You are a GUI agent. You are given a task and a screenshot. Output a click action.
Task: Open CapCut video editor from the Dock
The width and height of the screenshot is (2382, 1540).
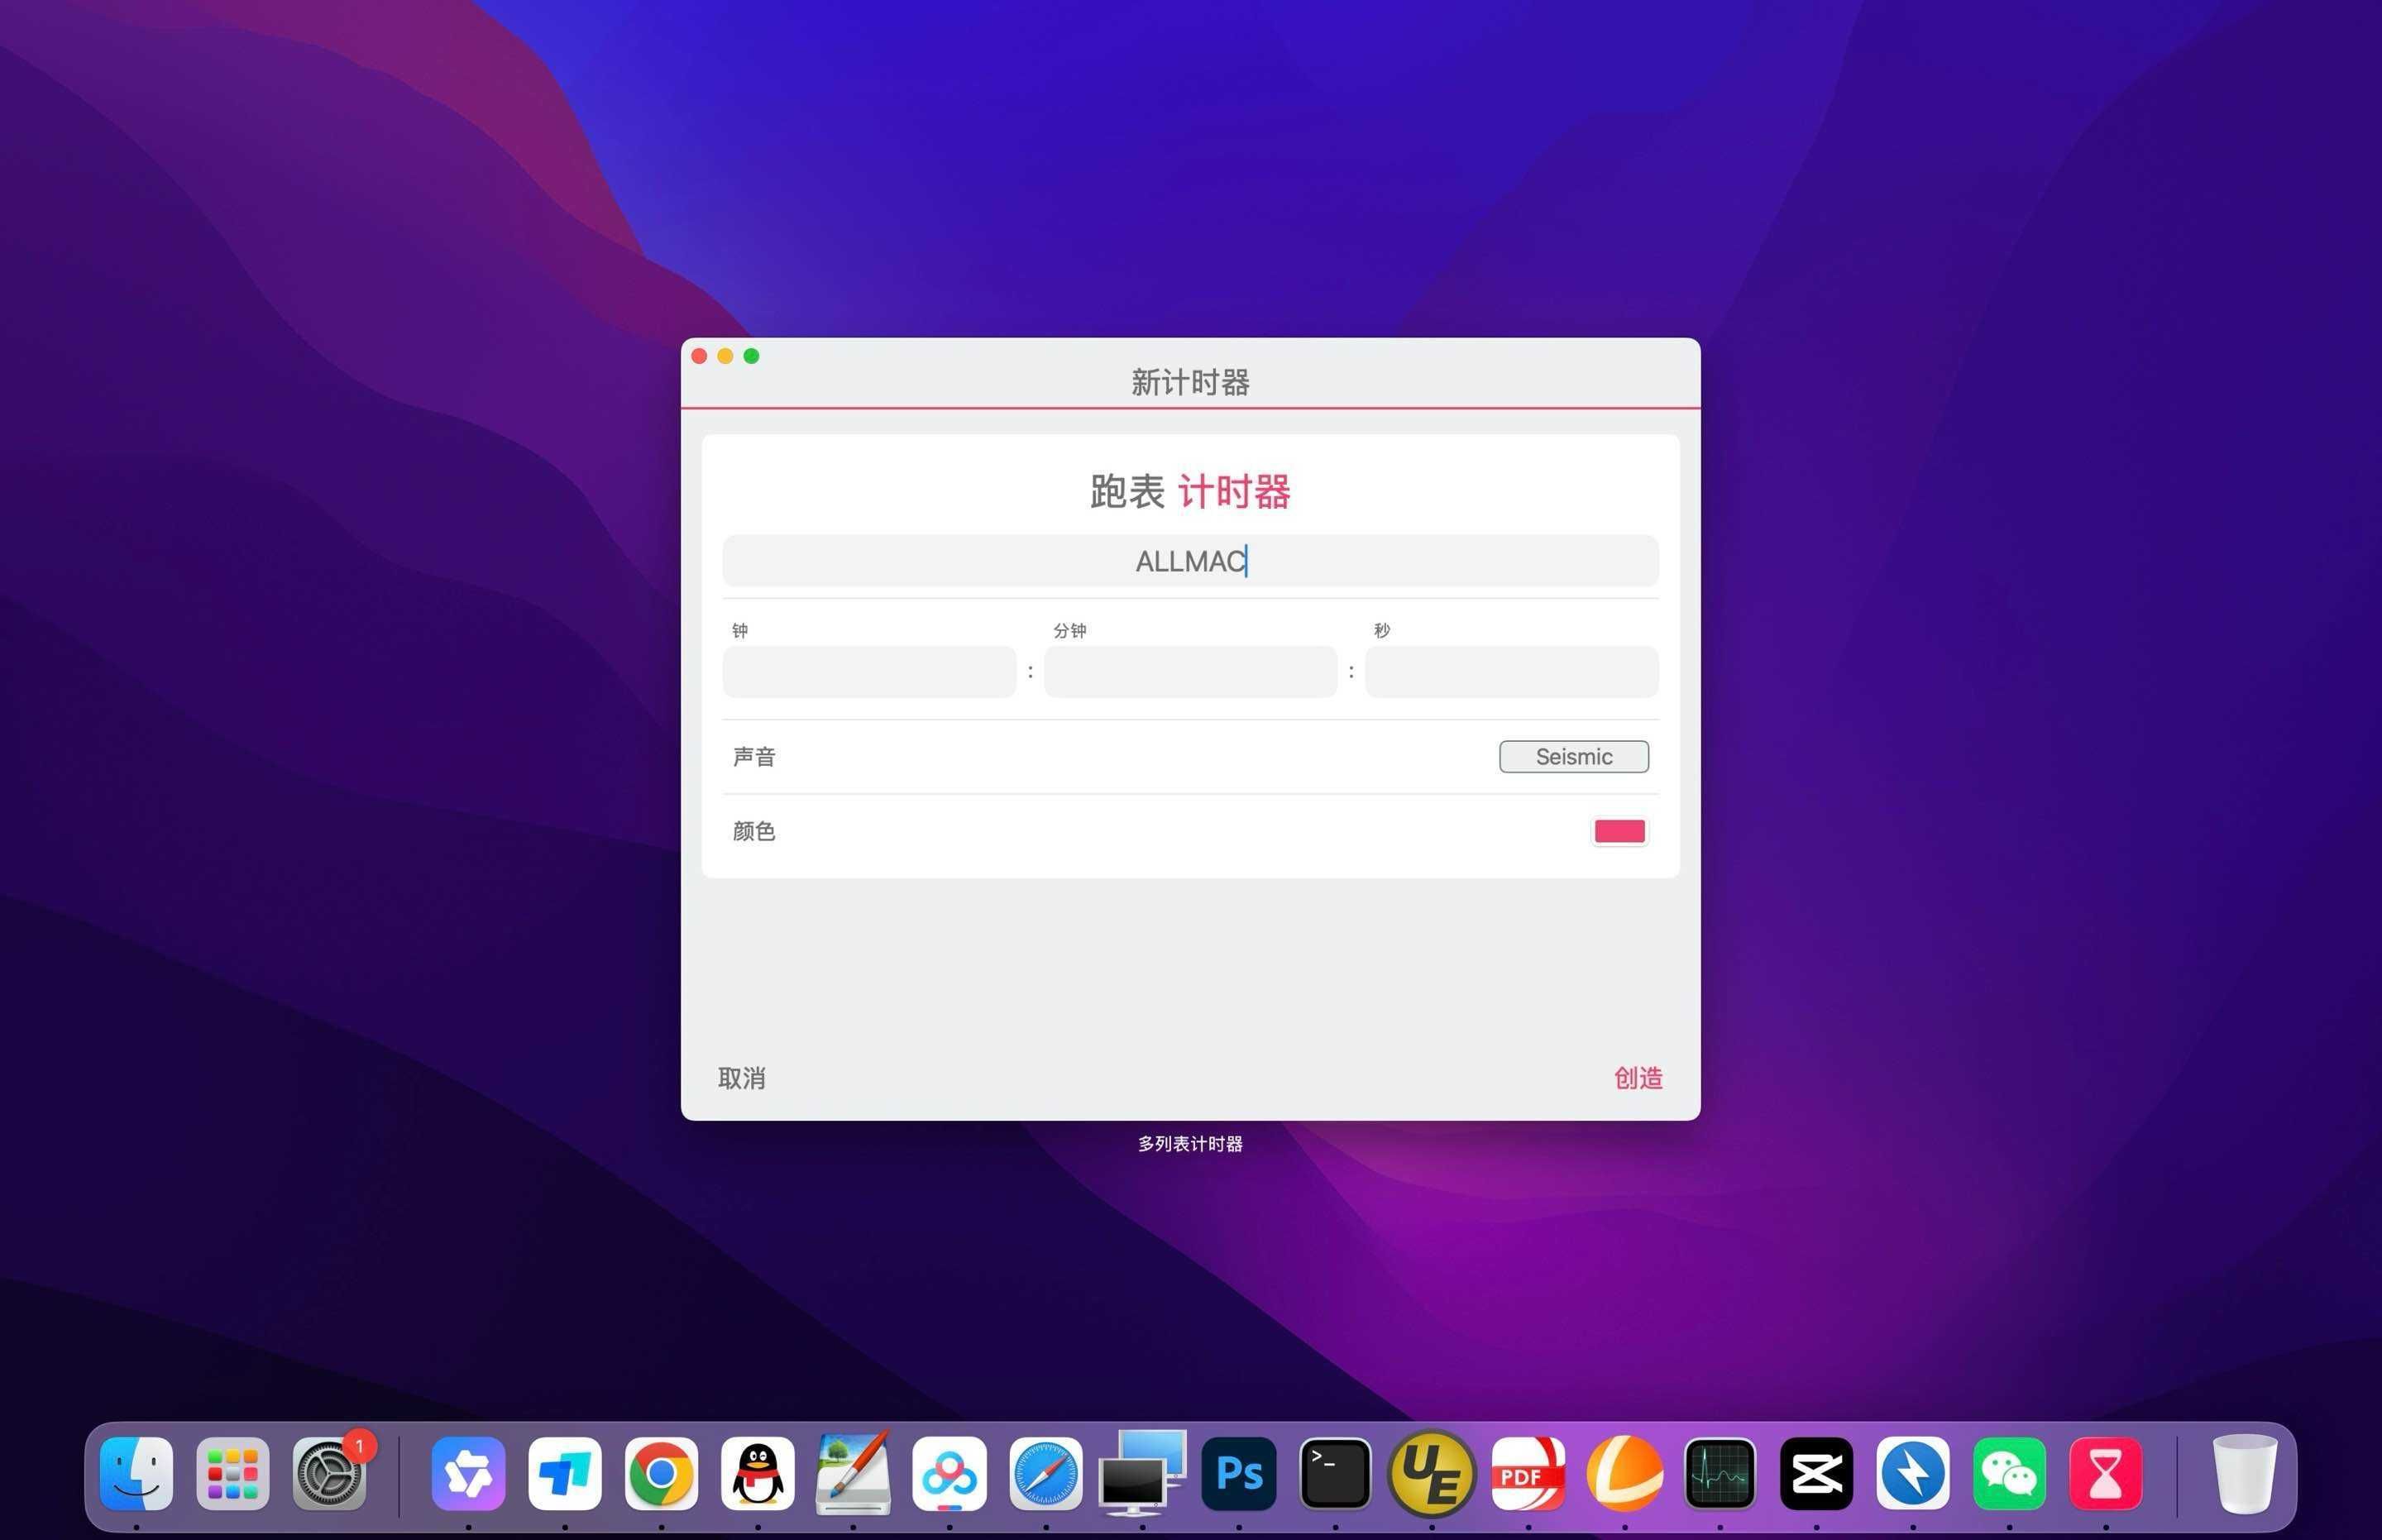1815,1471
